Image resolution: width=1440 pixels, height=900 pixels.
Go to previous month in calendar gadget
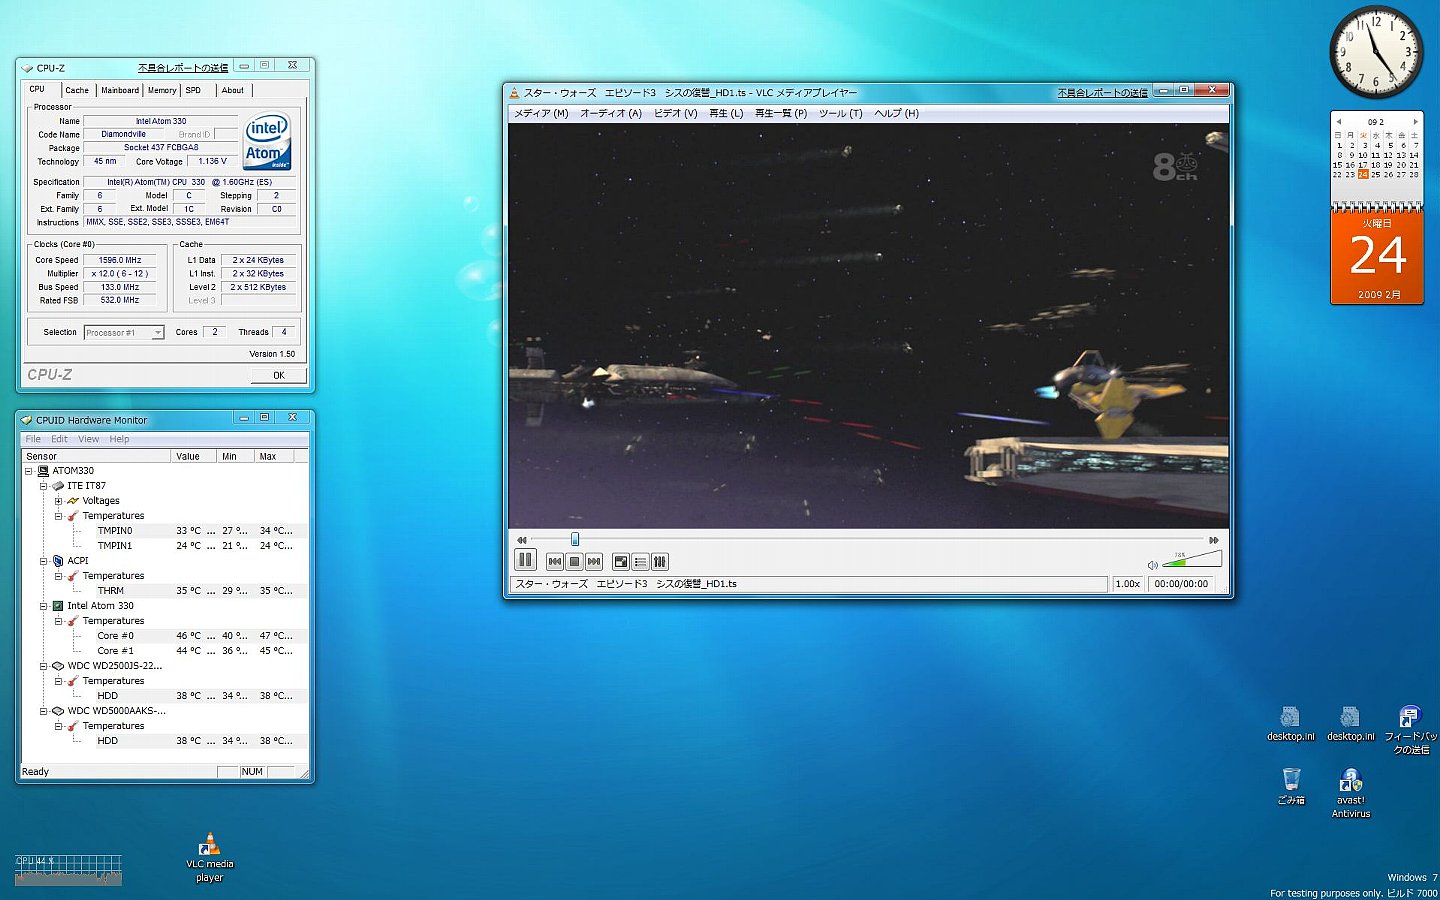1338,122
